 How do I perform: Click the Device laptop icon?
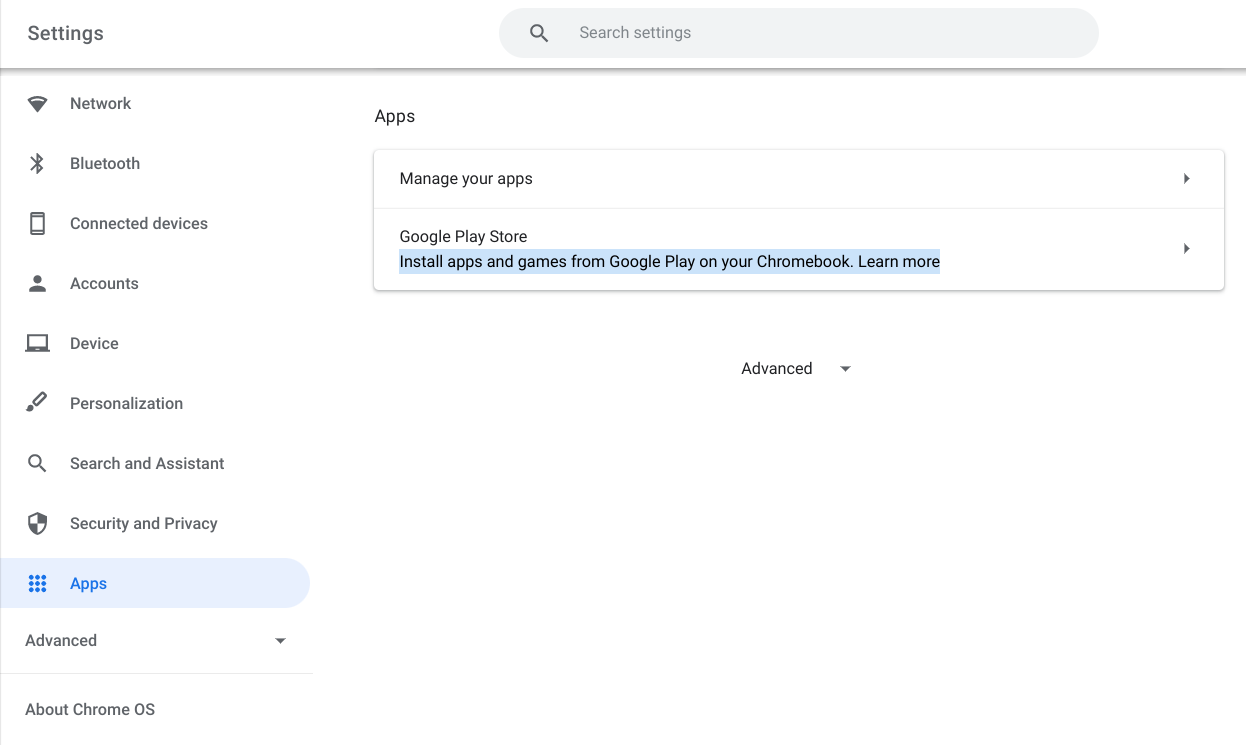click(37, 343)
